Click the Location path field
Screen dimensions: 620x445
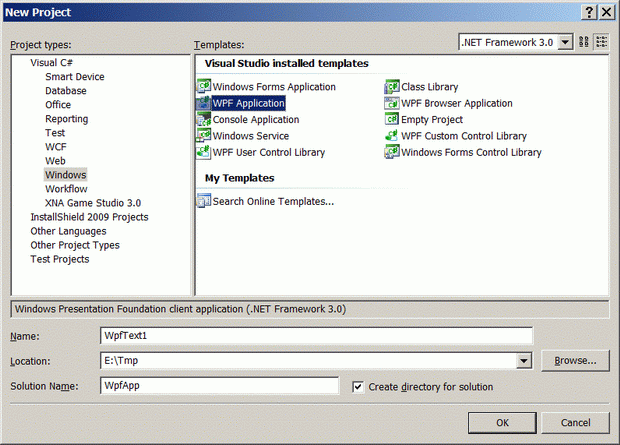point(308,361)
